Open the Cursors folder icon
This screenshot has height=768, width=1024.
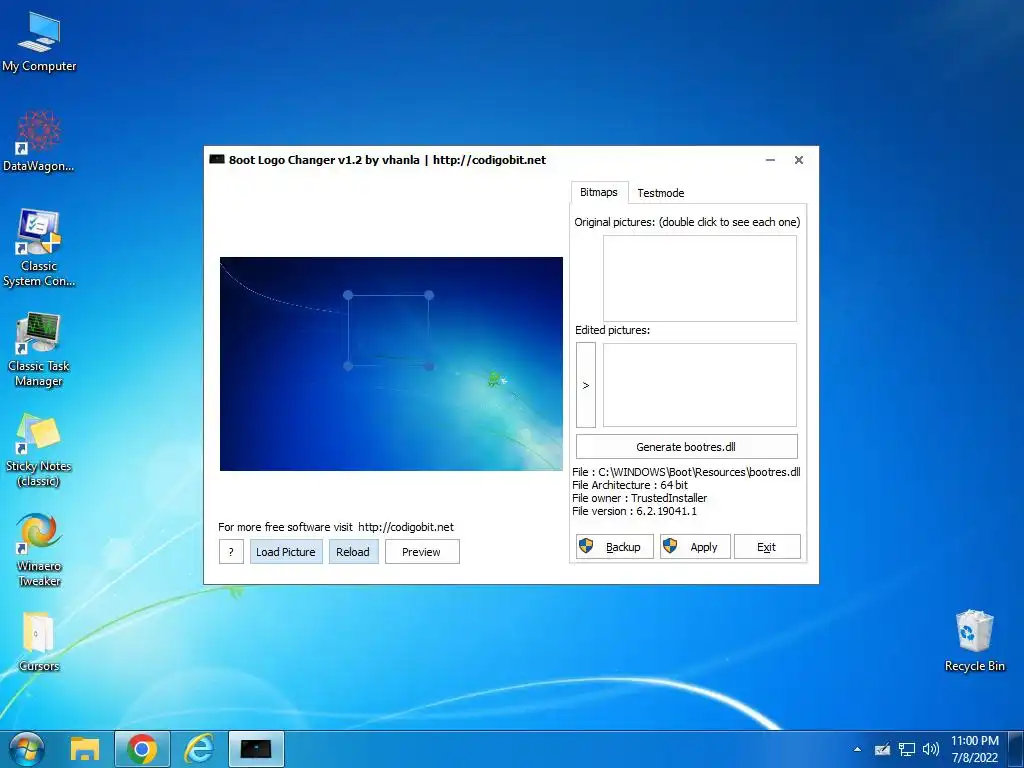click(x=39, y=641)
